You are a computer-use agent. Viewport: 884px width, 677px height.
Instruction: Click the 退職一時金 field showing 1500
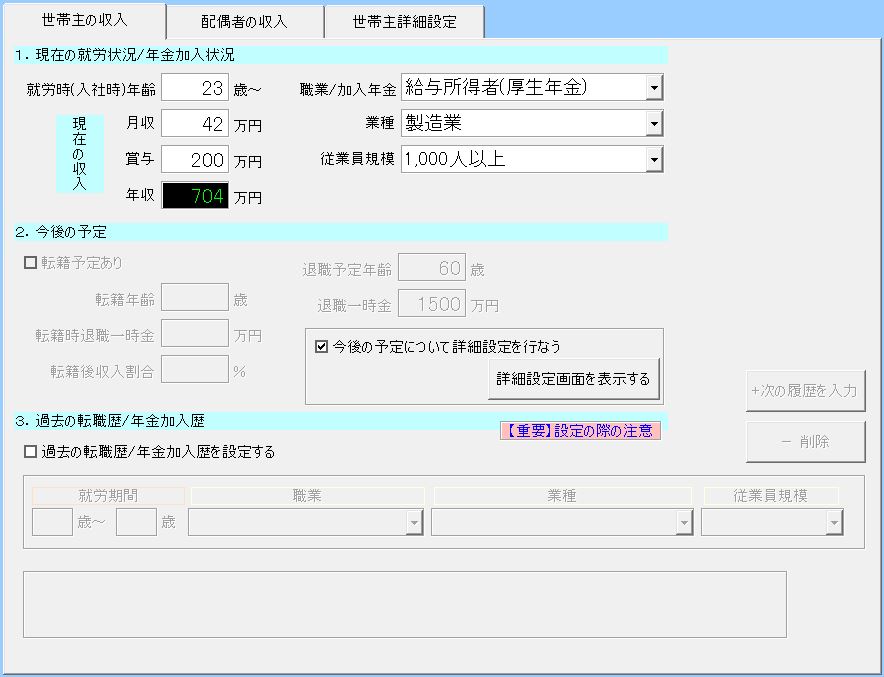pos(431,304)
